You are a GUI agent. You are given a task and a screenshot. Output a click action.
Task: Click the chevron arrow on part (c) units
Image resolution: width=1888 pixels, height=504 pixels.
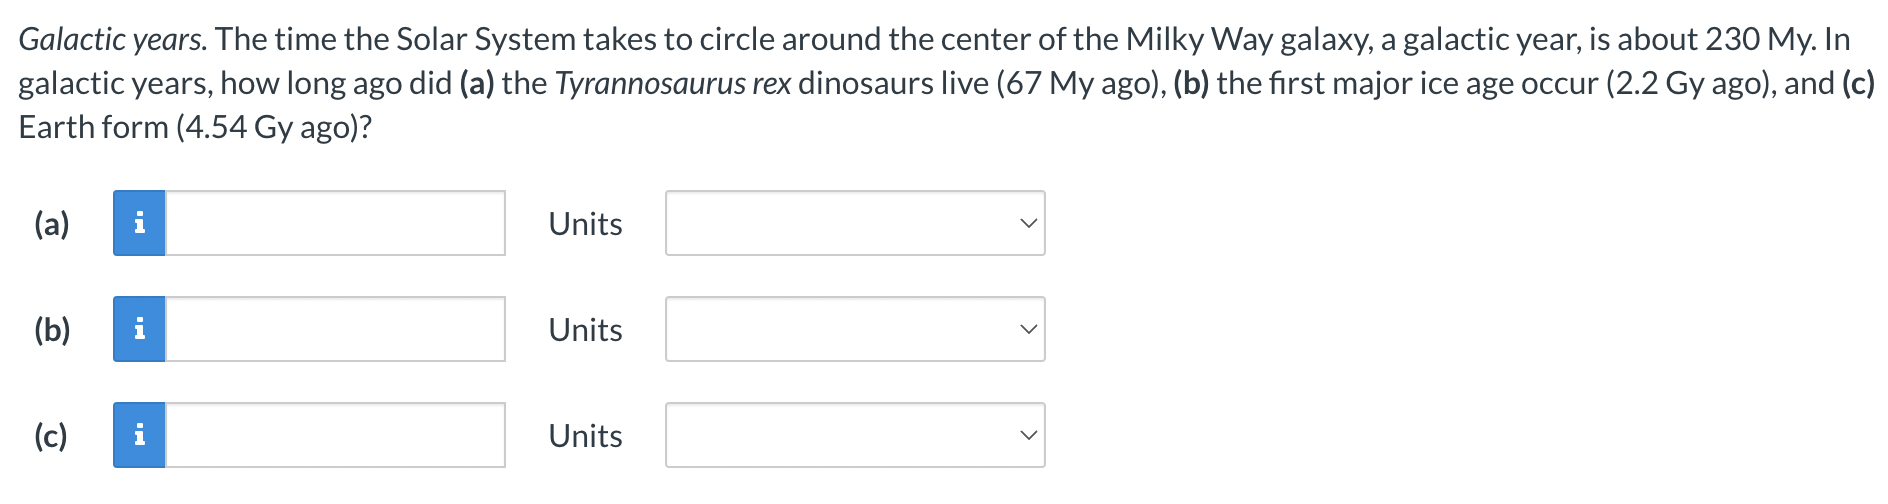tap(1028, 435)
